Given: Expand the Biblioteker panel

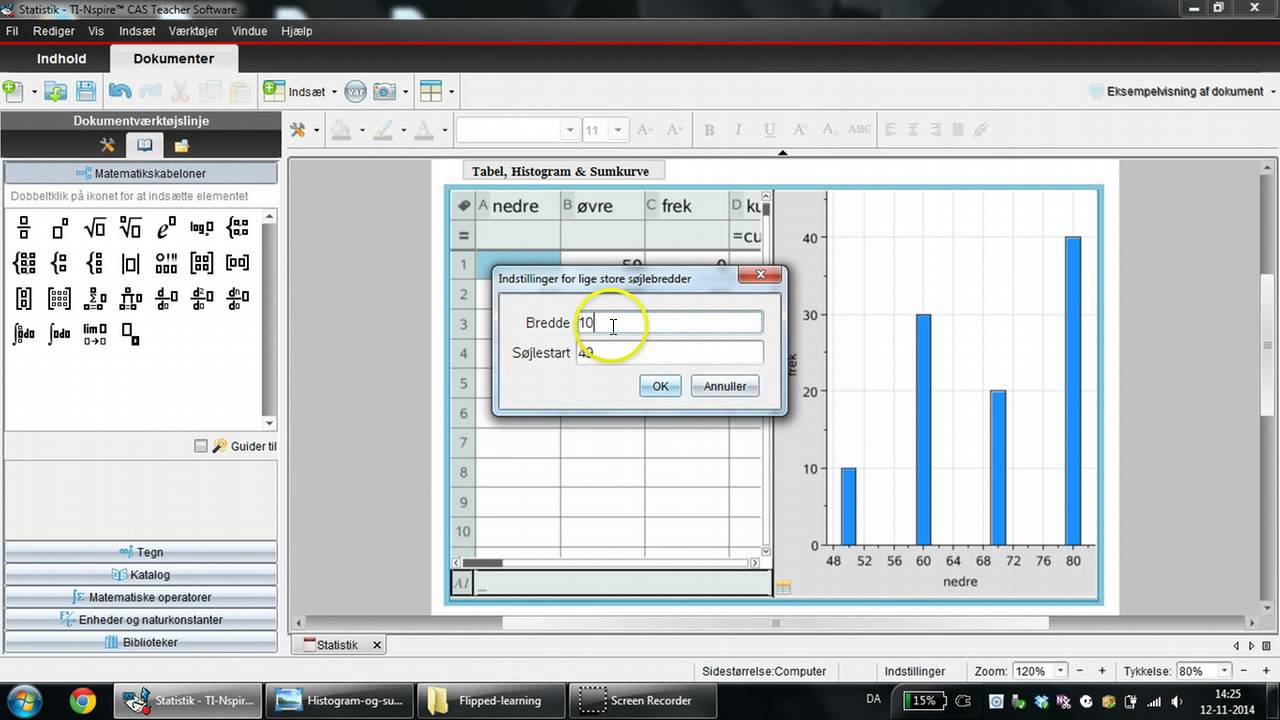Looking at the screenshot, I should [x=141, y=642].
